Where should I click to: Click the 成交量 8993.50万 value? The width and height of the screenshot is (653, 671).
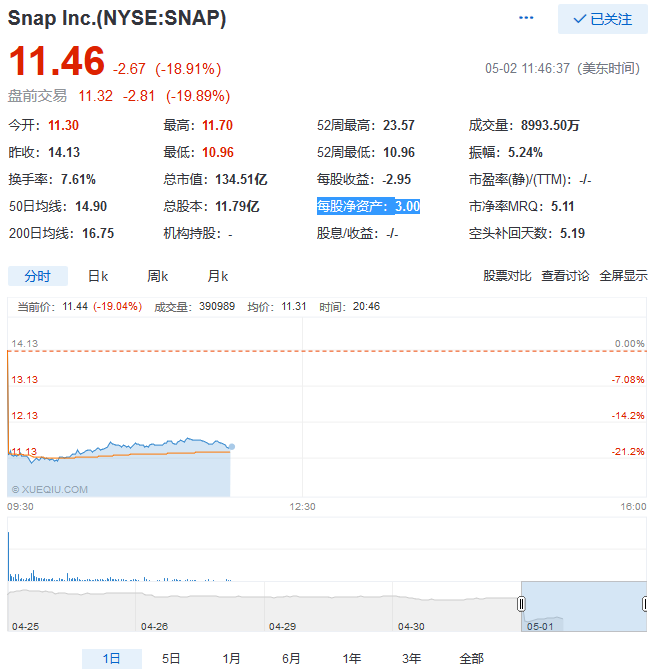pos(550,125)
